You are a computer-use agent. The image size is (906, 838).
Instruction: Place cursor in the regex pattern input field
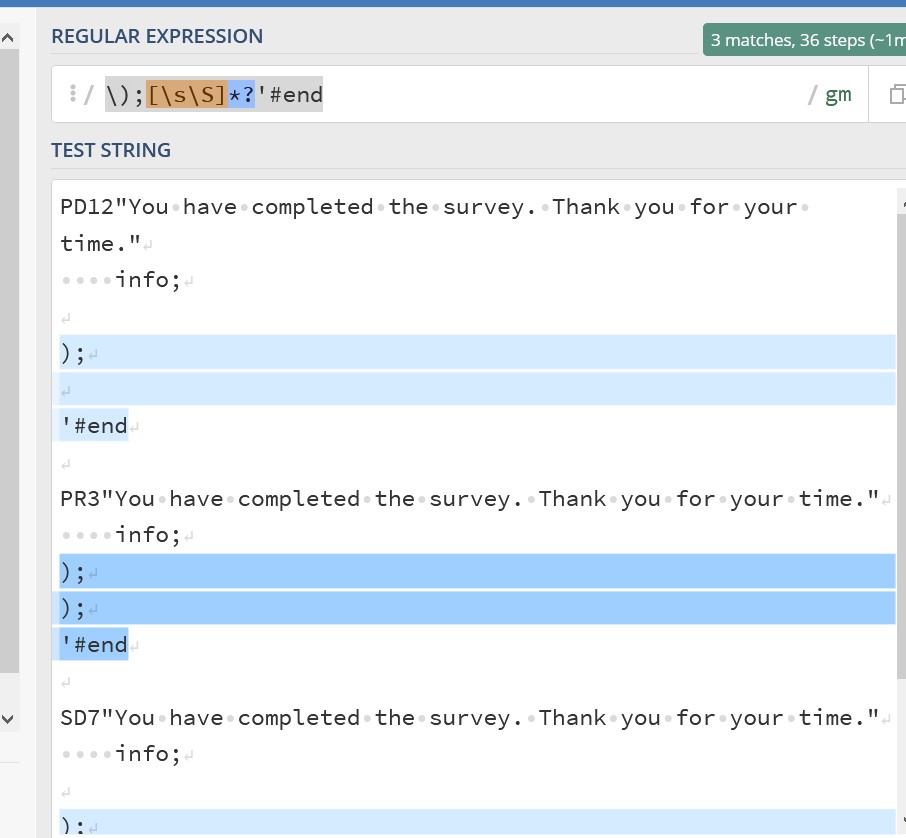500,94
